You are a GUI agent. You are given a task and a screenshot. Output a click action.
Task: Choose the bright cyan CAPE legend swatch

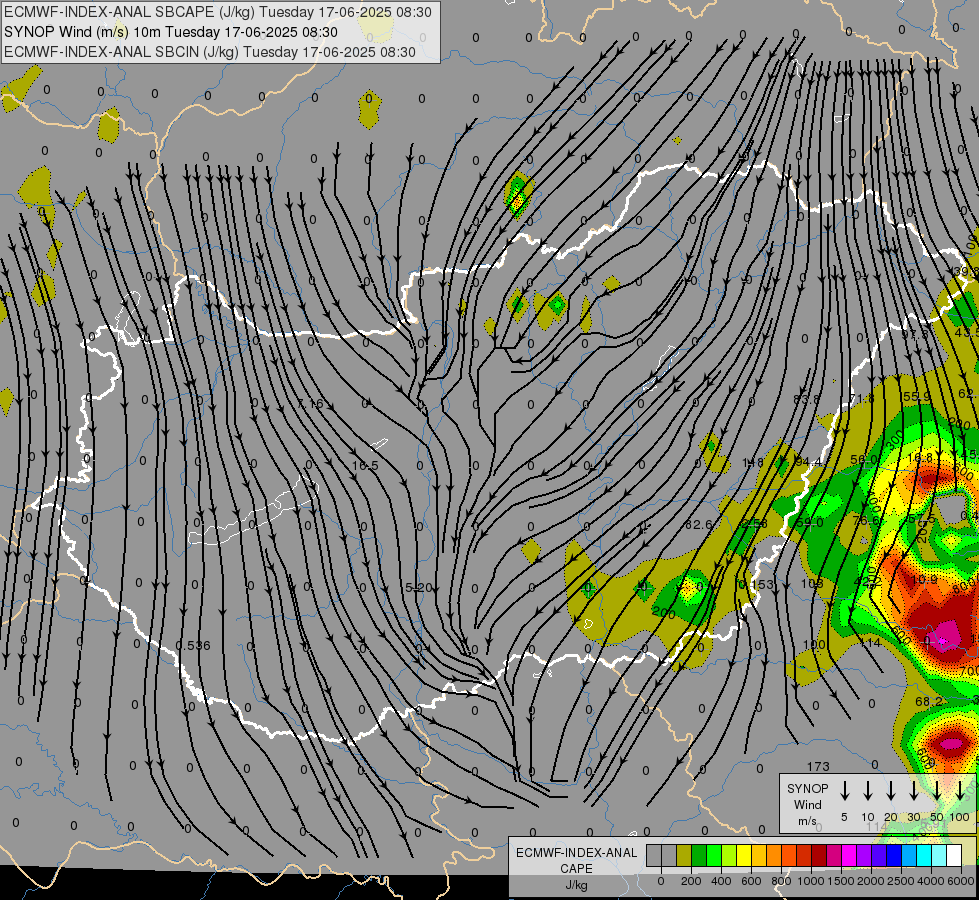pyautogui.click(x=925, y=855)
